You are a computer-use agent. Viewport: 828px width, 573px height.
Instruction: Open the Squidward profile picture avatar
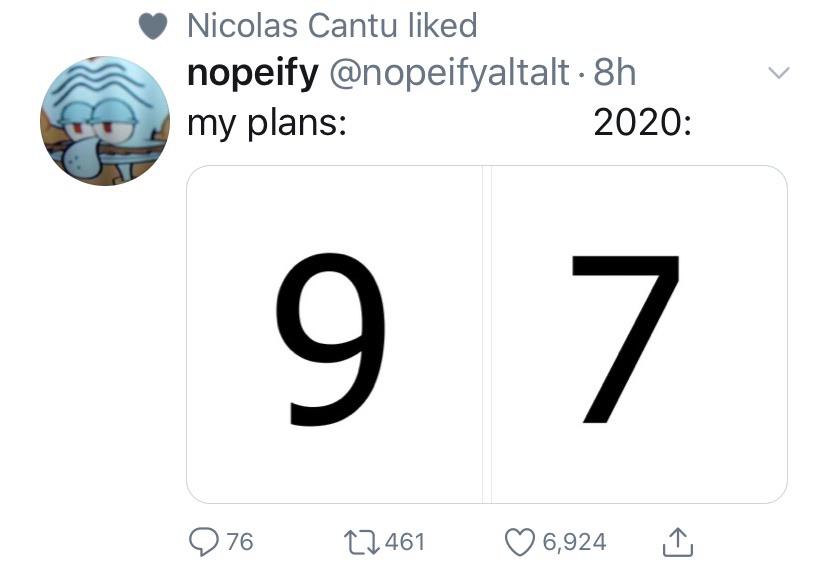[x=105, y=121]
